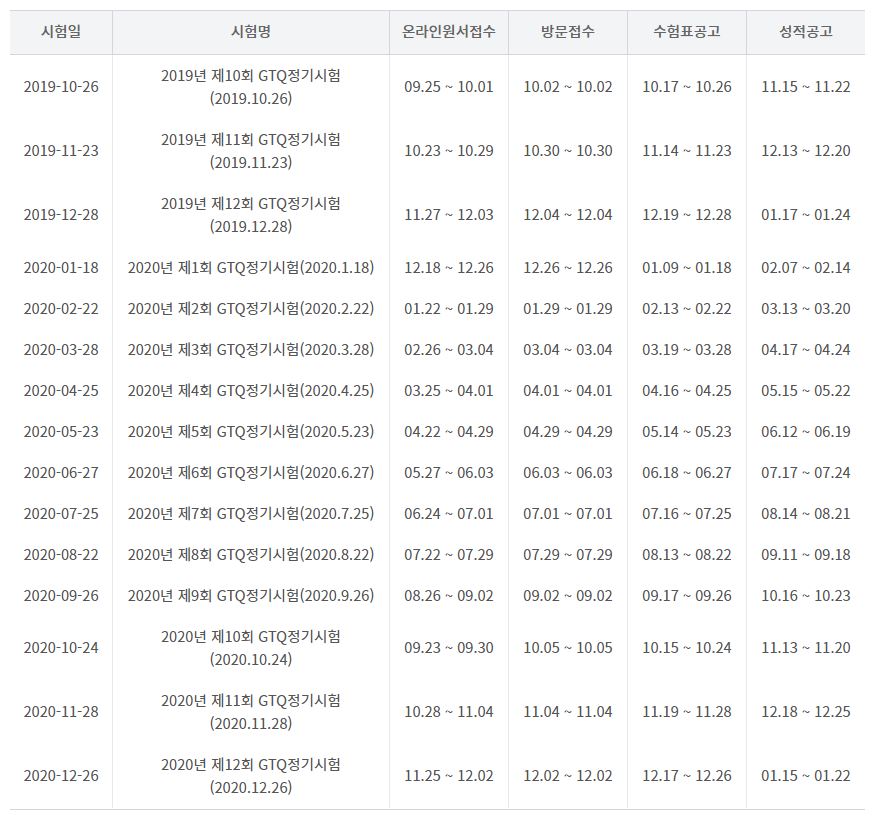This screenshot has width=875, height=819.
Task: Click 2020년 제4회 GTQ정기시험 exam name
Action: (x=251, y=391)
